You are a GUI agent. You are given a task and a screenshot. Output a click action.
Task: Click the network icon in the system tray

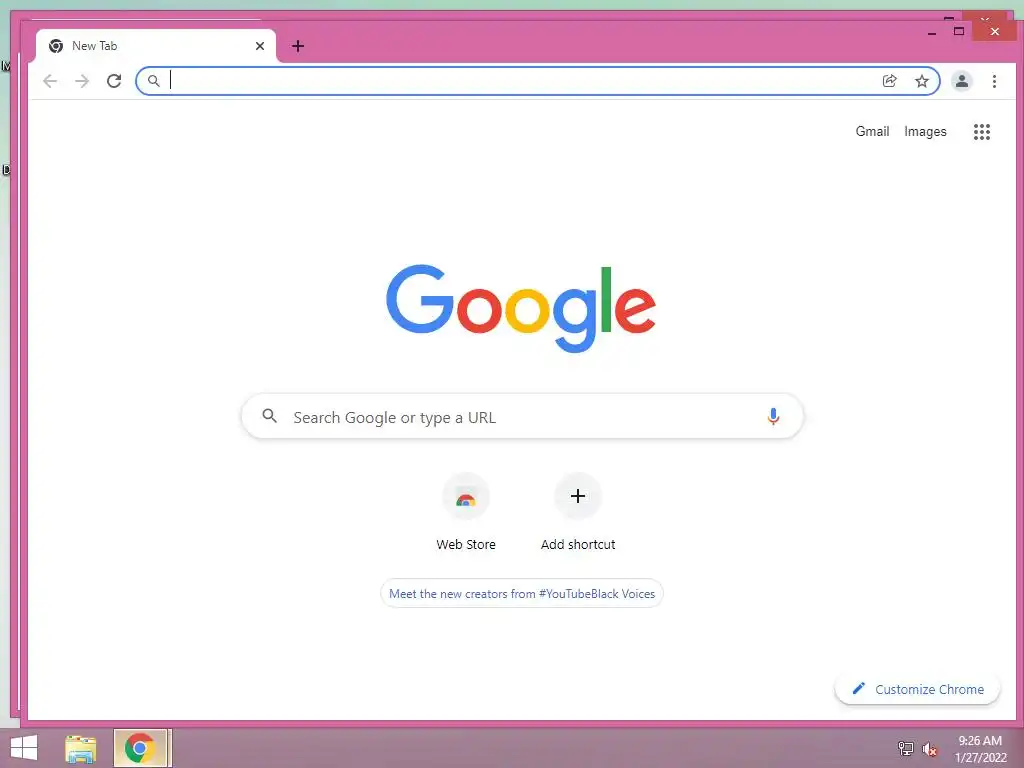[x=906, y=748]
